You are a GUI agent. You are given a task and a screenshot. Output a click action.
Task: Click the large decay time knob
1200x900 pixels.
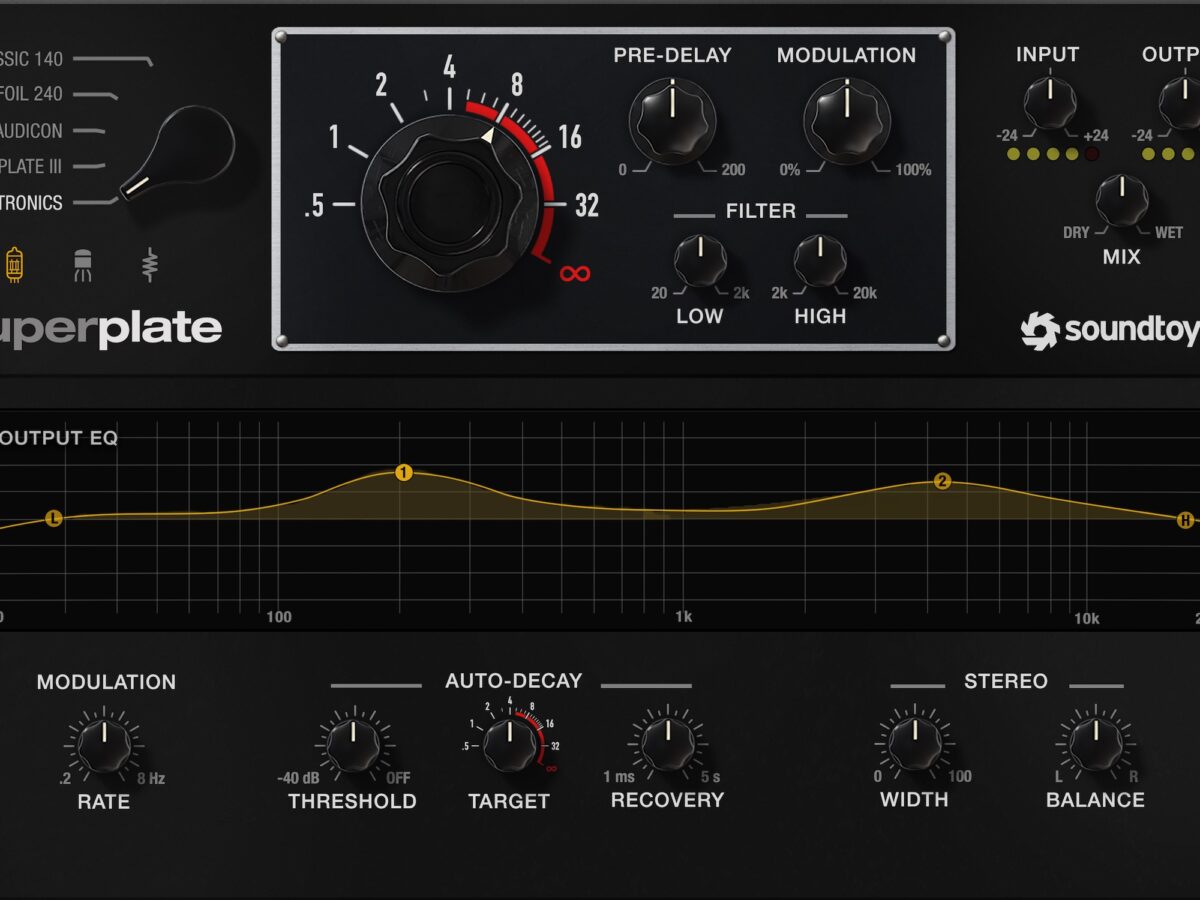click(449, 203)
